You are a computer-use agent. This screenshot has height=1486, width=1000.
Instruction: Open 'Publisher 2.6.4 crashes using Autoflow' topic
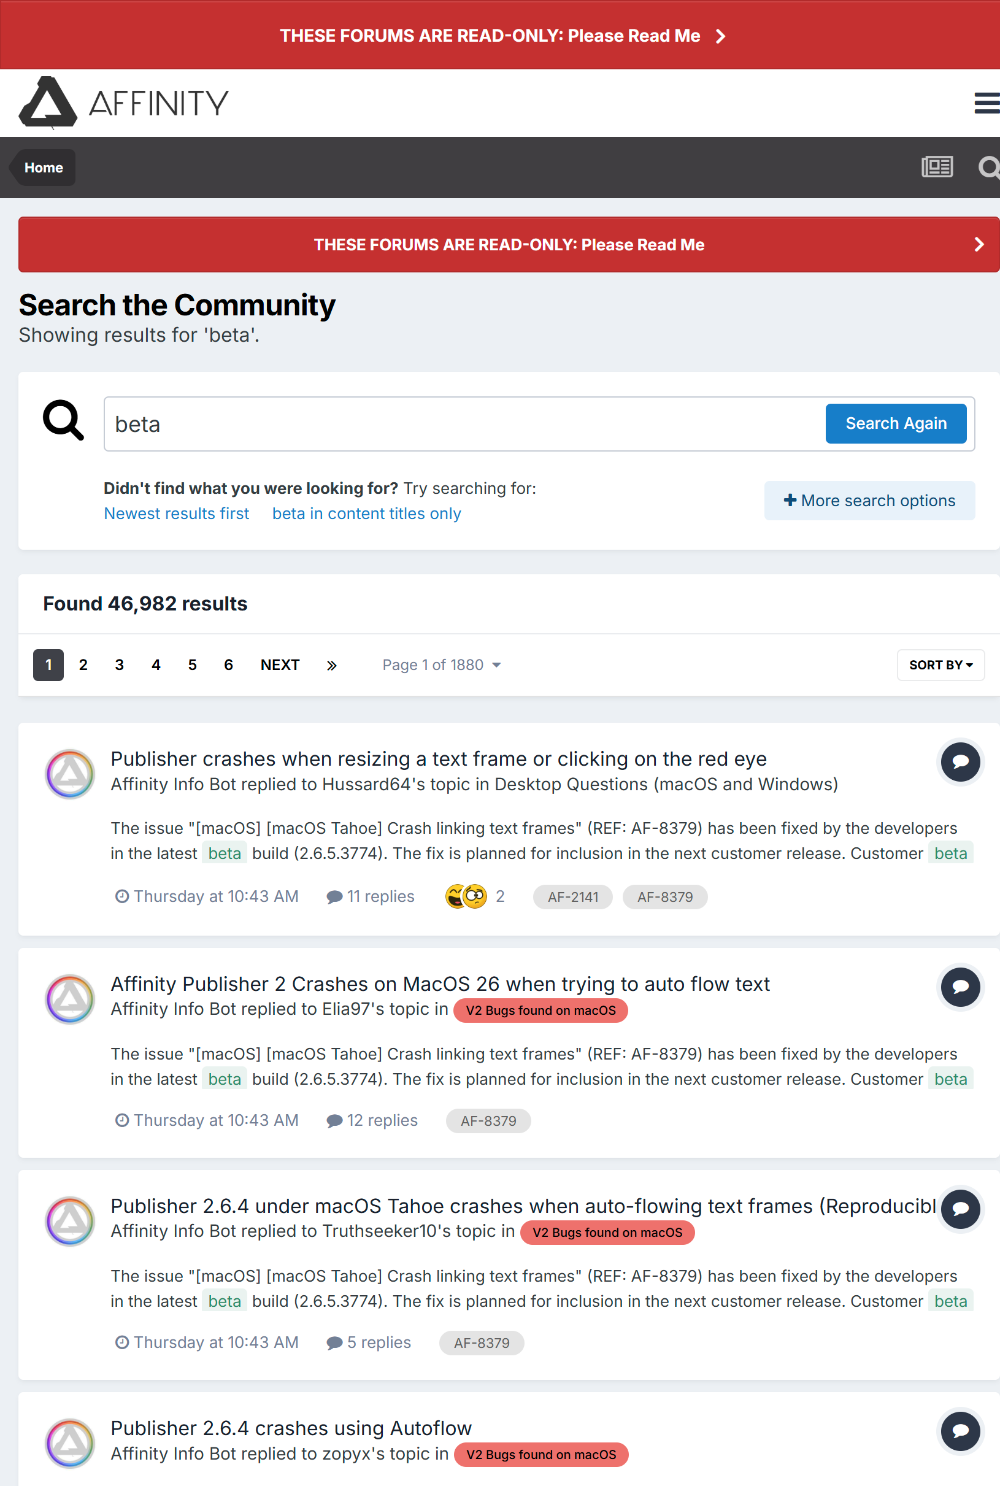291,1428
